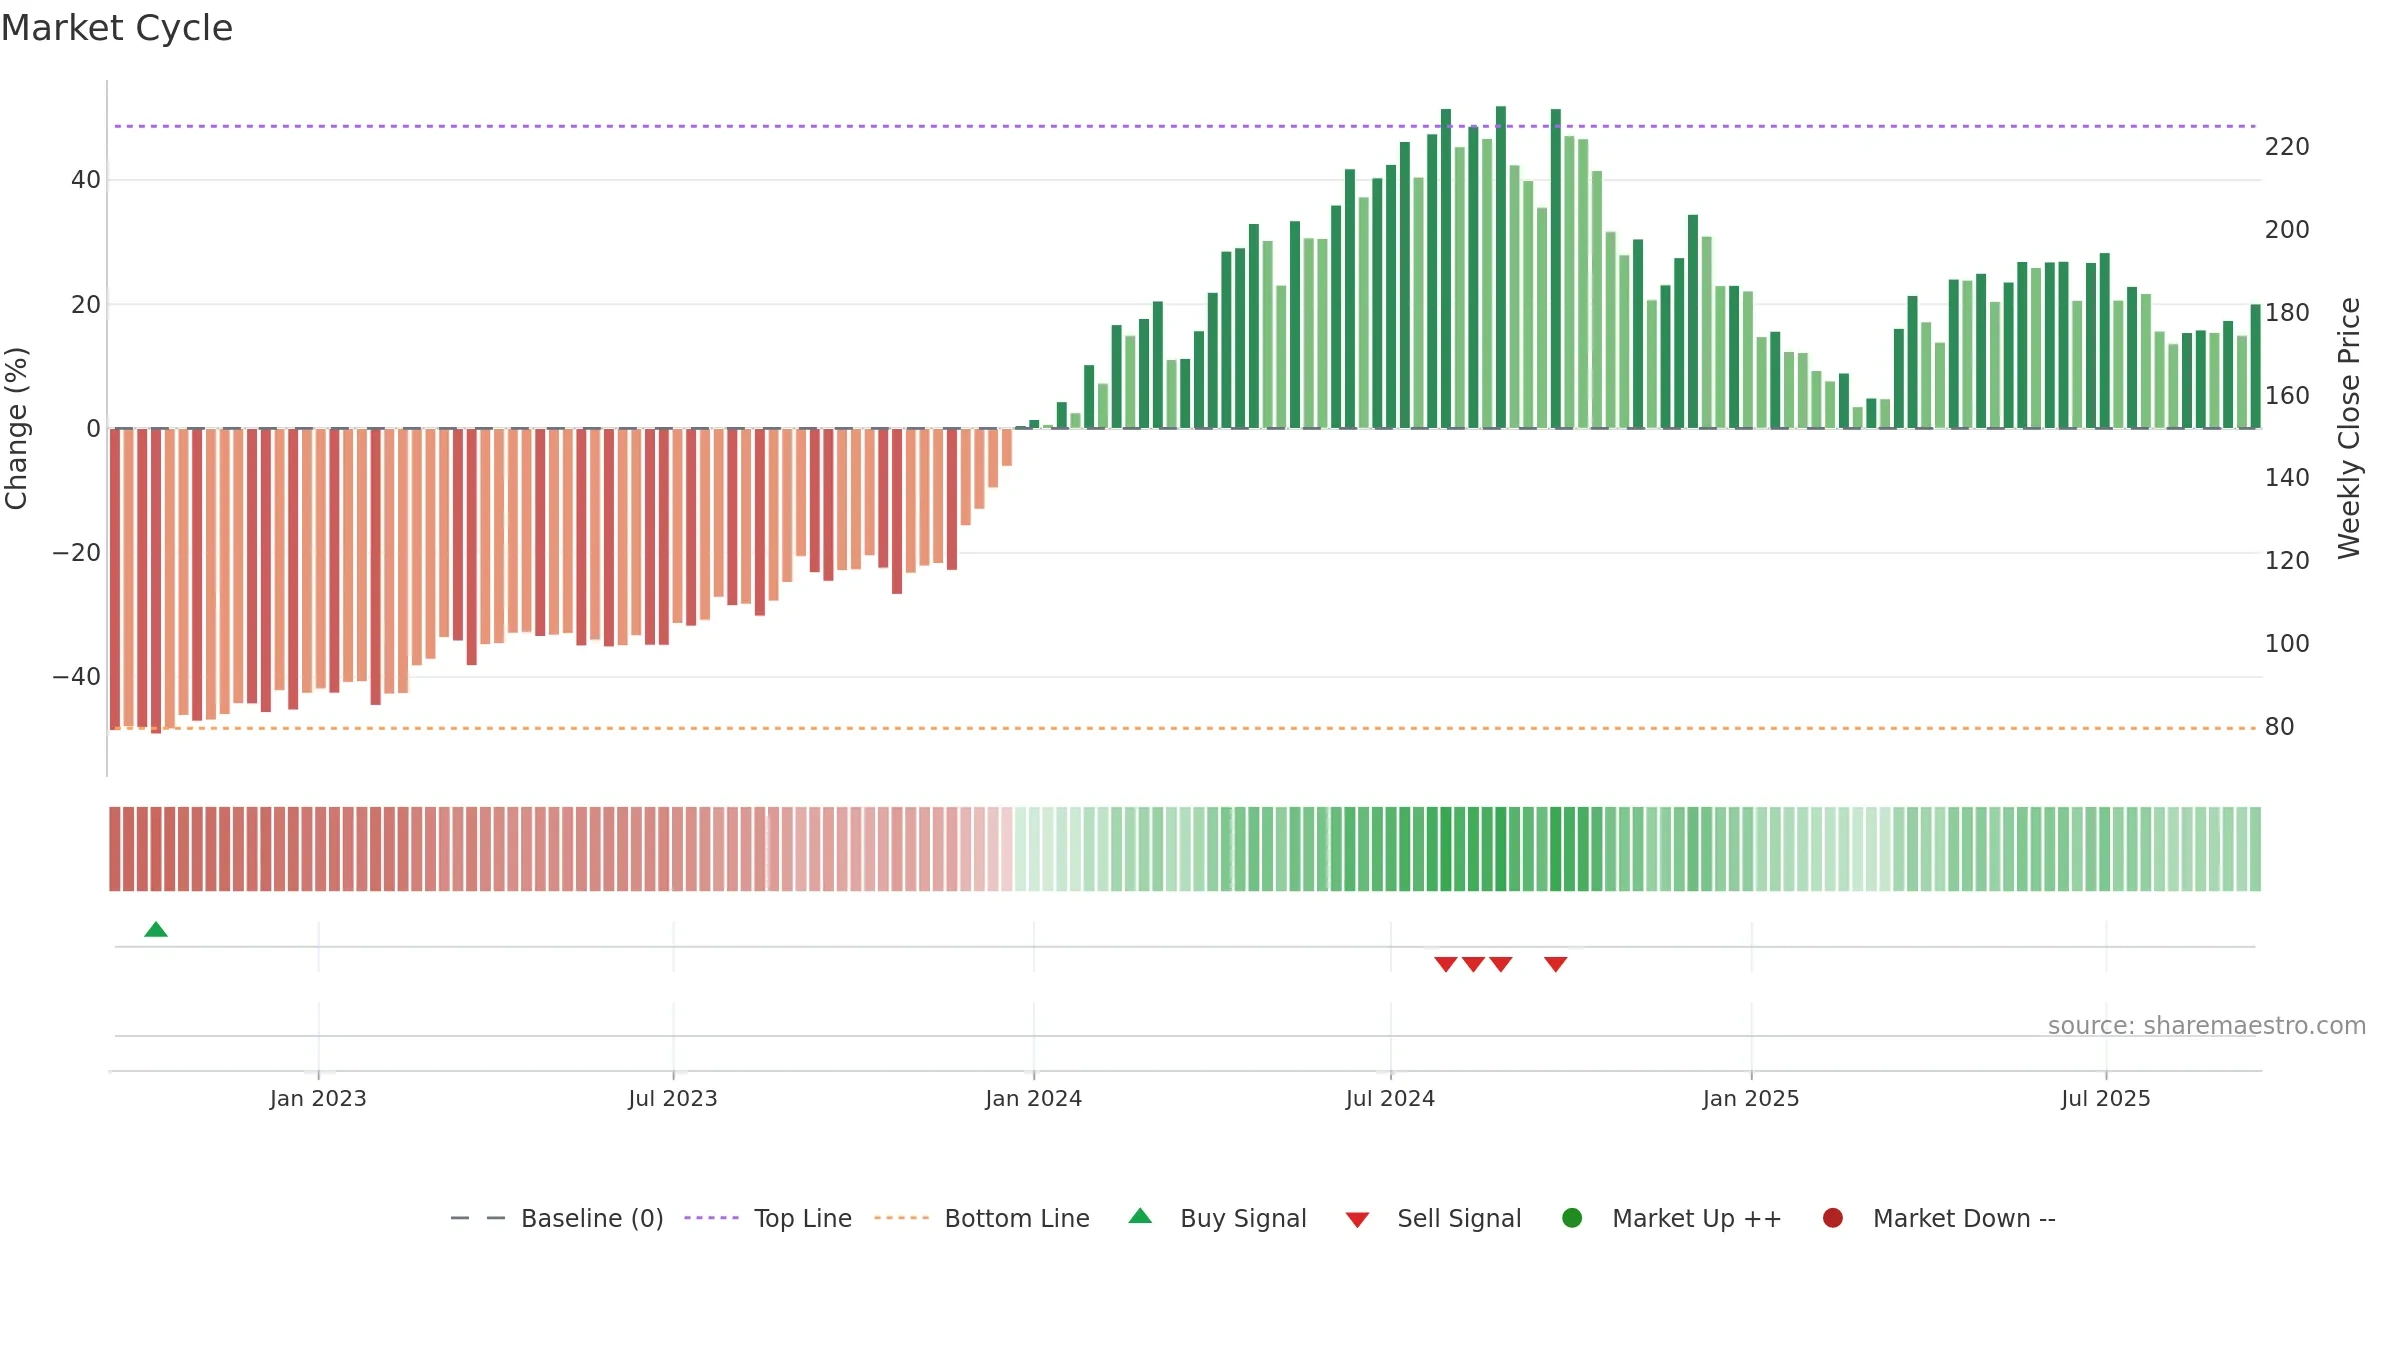Screen dimensions: 2400x1350
Task: Click the last red Sell Signal triangle
Action: coord(1555,964)
